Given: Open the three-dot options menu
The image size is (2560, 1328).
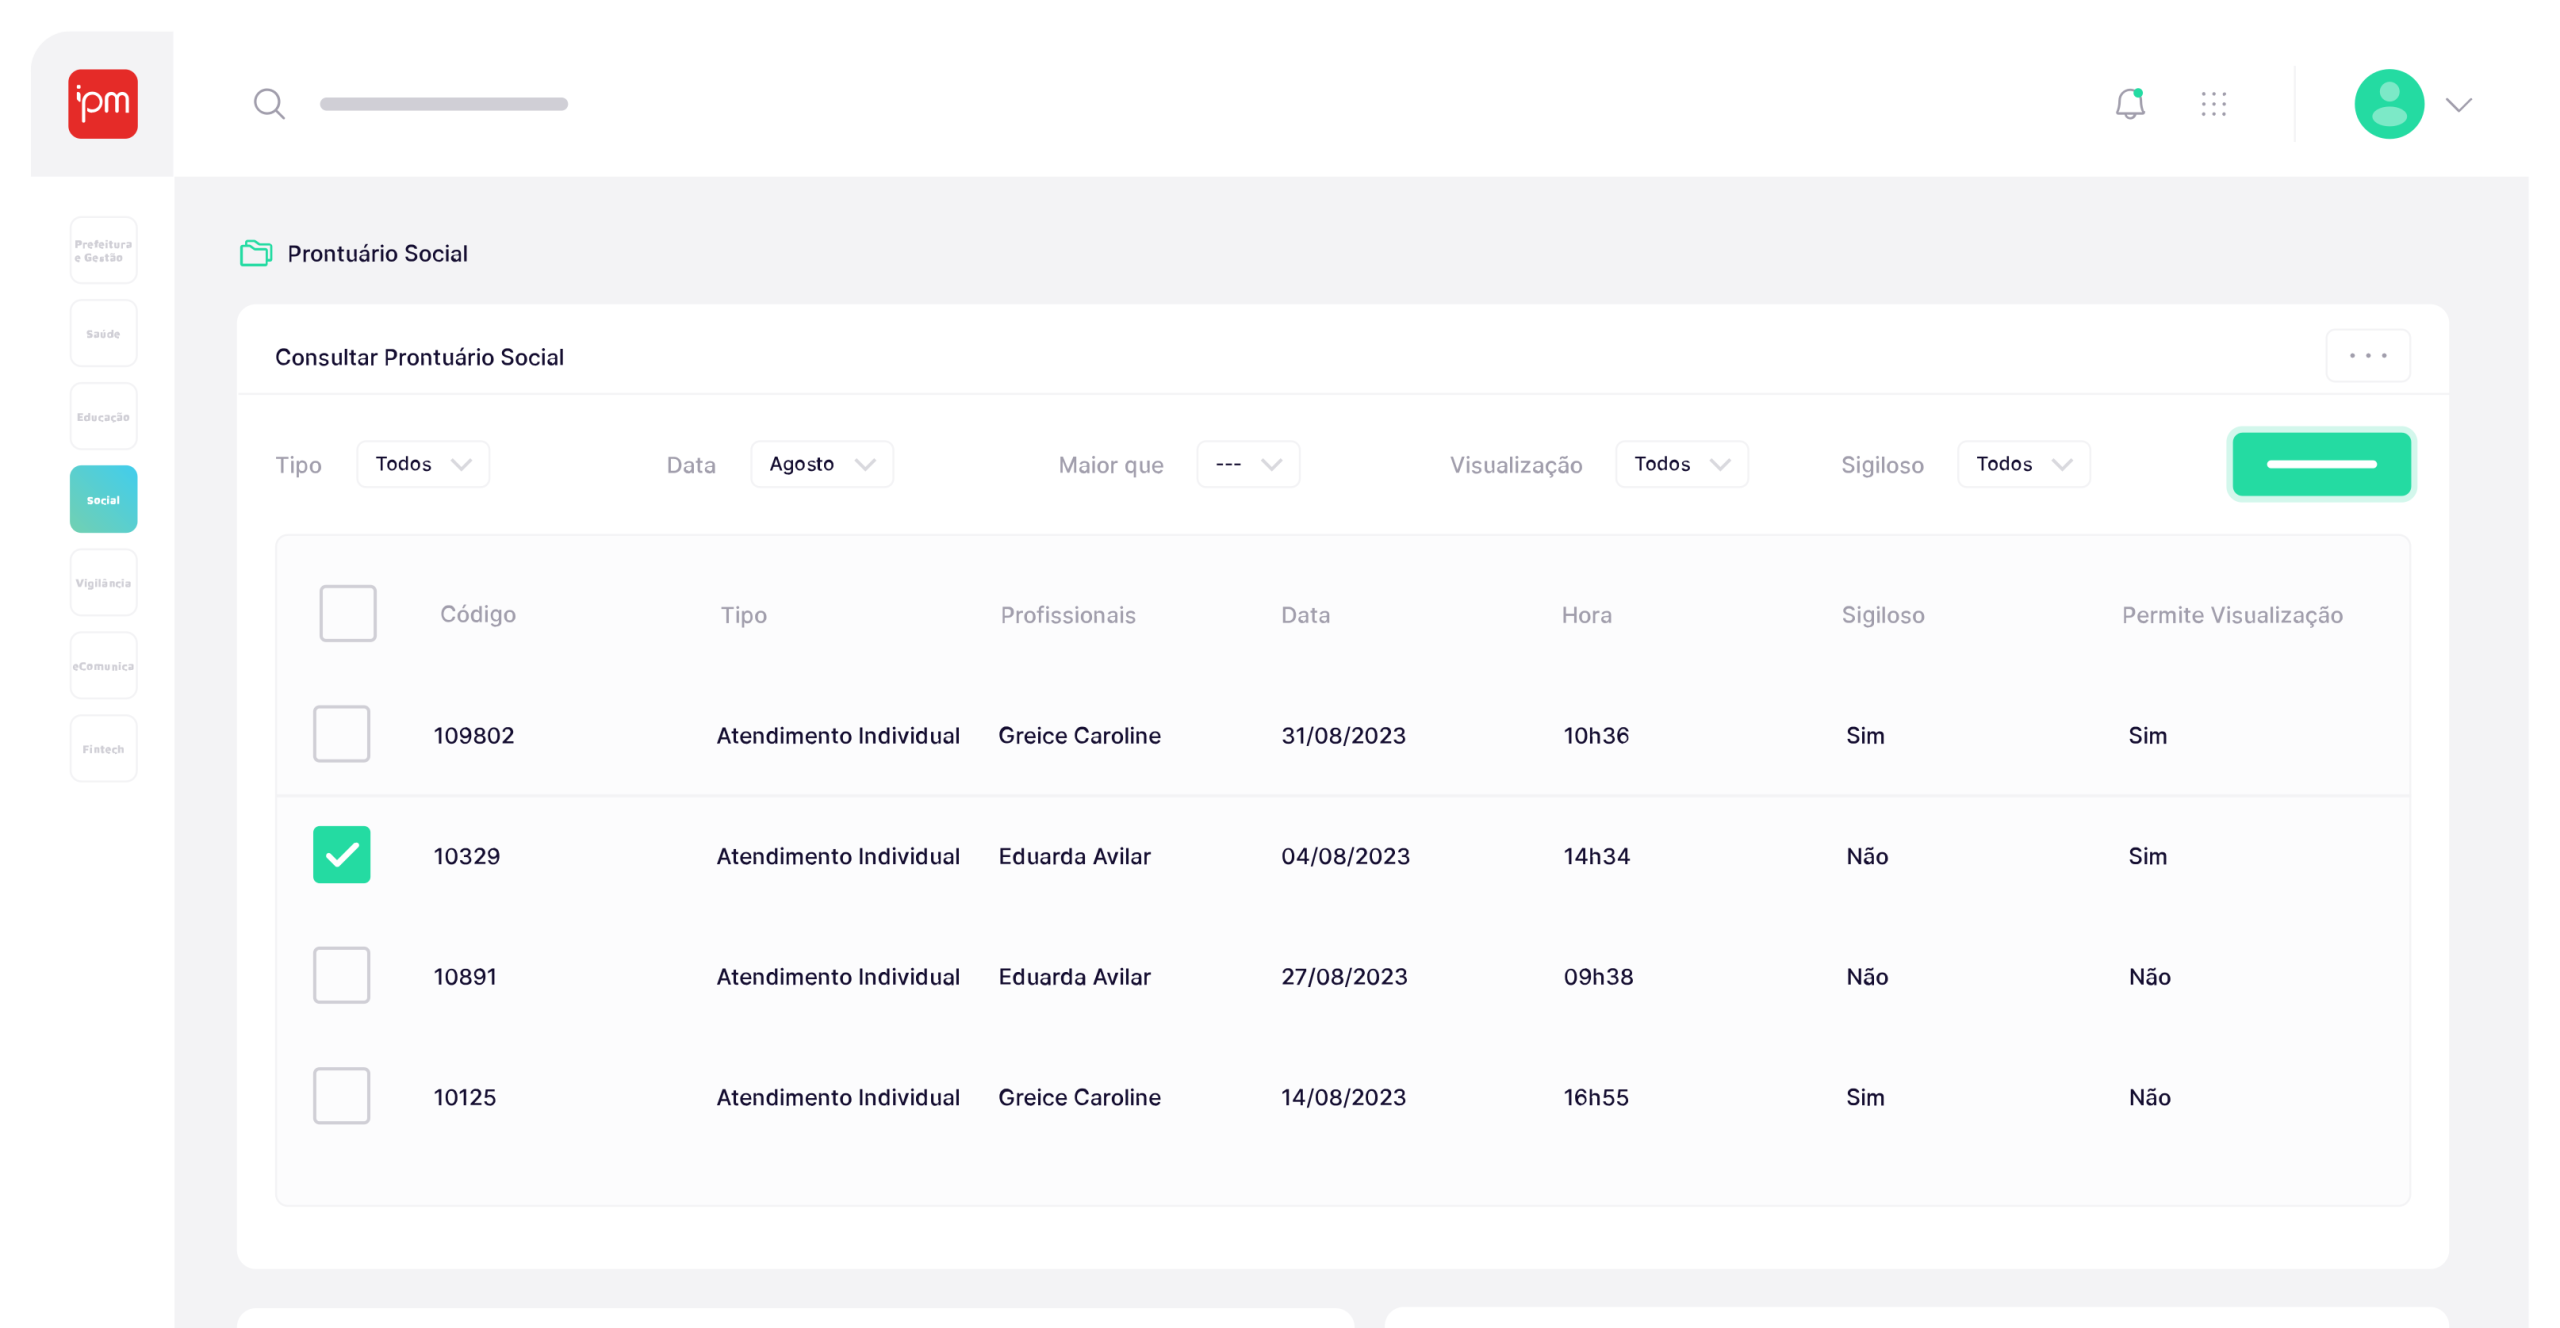Looking at the screenshot, I should coord(2368,355).
